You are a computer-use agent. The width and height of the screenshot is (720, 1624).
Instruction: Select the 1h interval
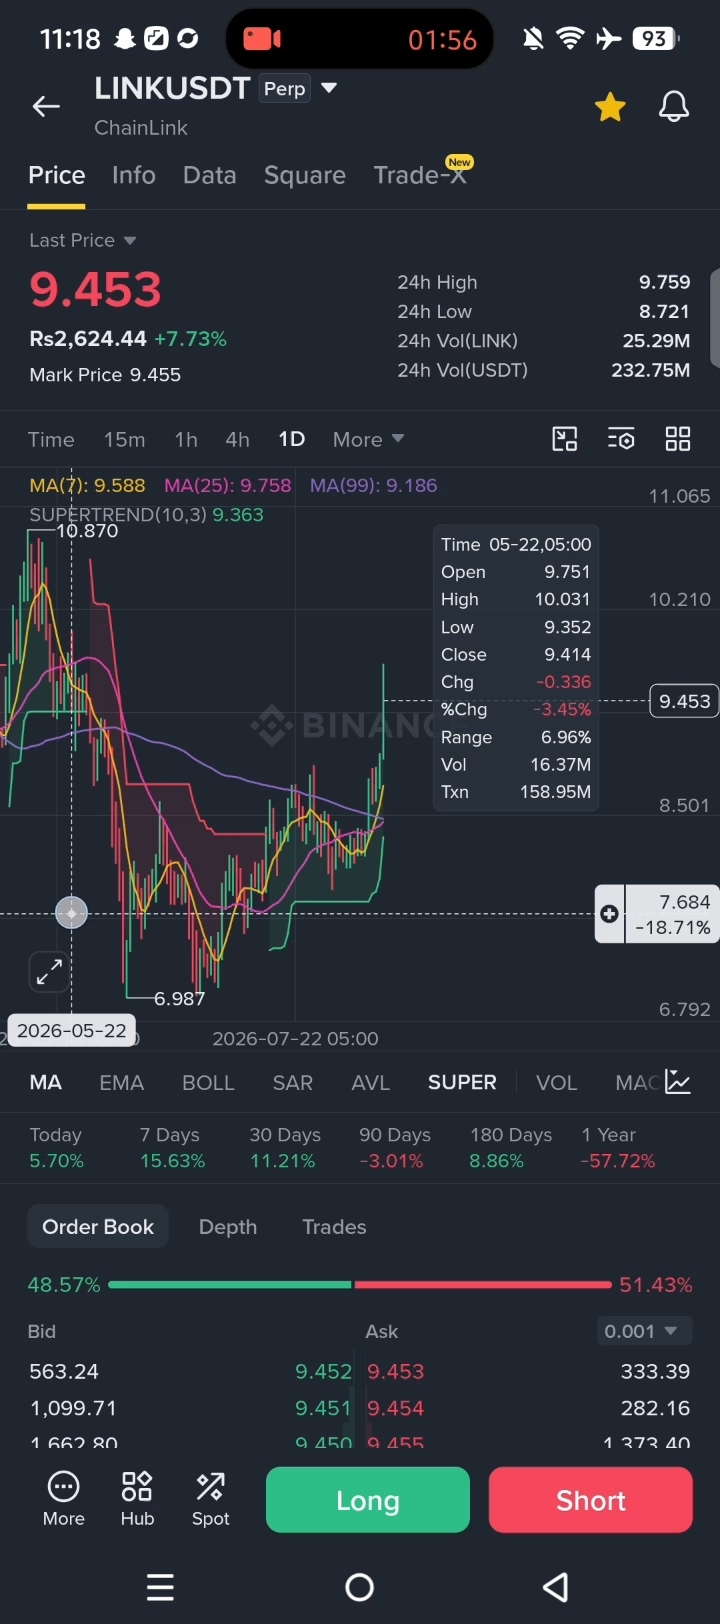pos(186,439)
